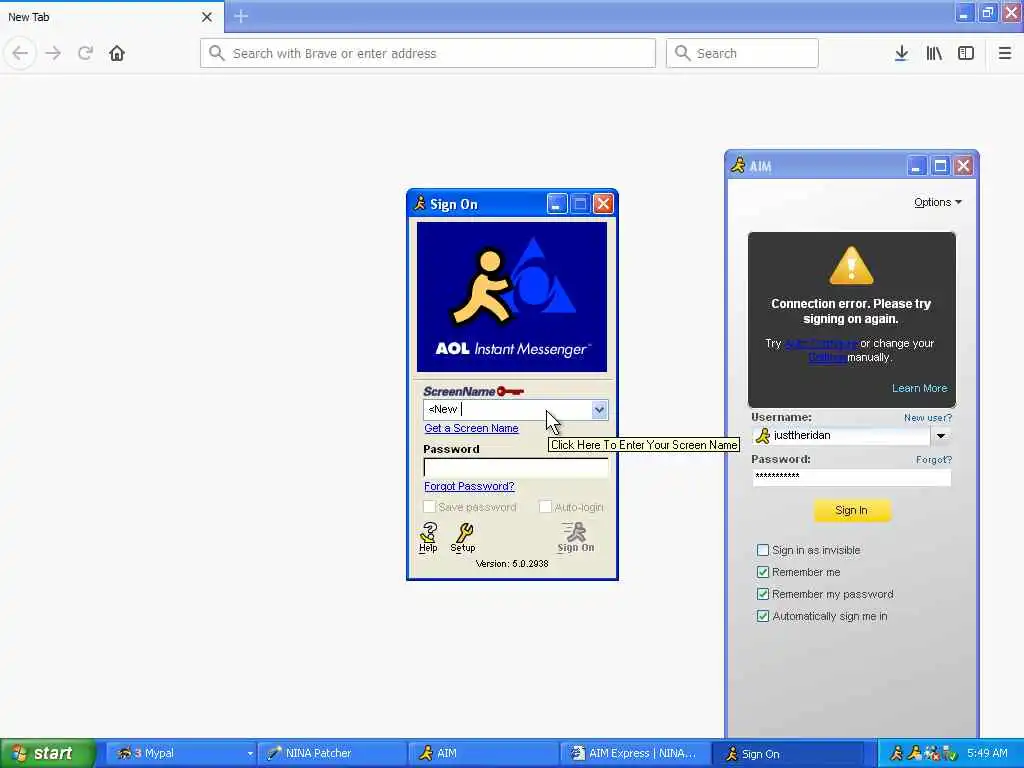1024x768 pixels.
Task: Close the New Tab tab
Action: (206, 17)
